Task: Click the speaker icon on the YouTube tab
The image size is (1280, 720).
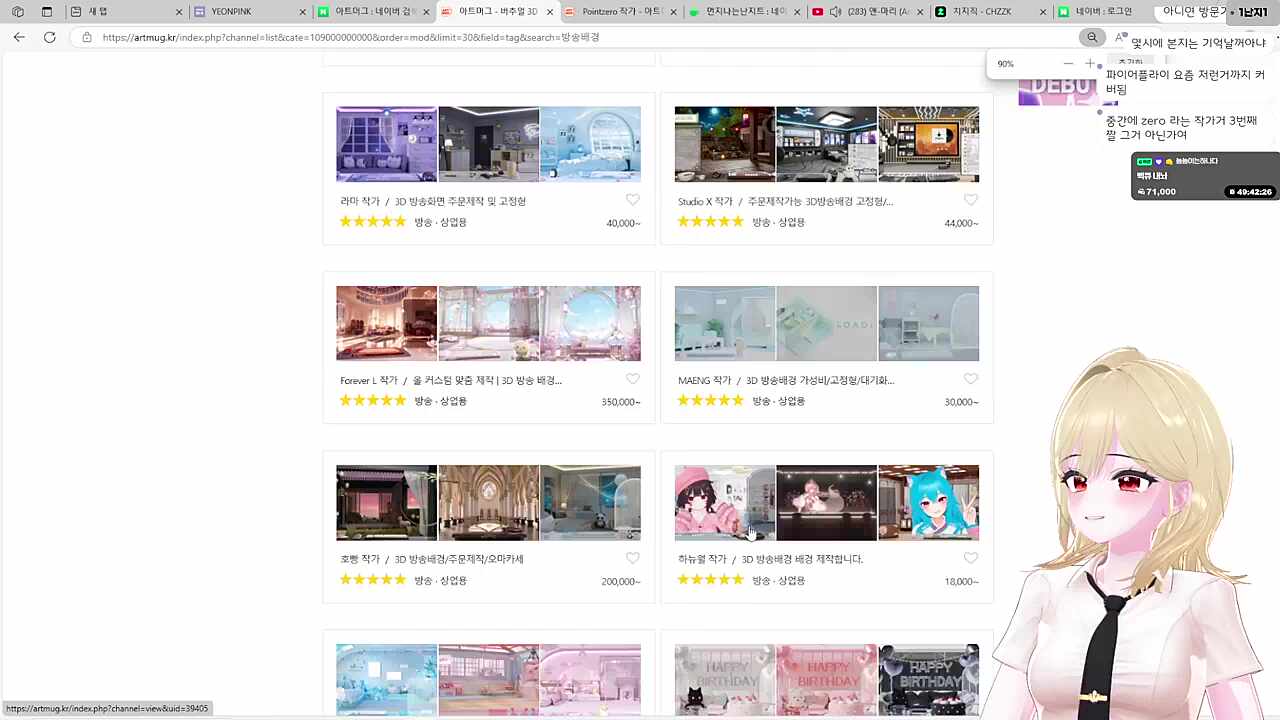Action: pyautogui.click(x=835, y=12)
